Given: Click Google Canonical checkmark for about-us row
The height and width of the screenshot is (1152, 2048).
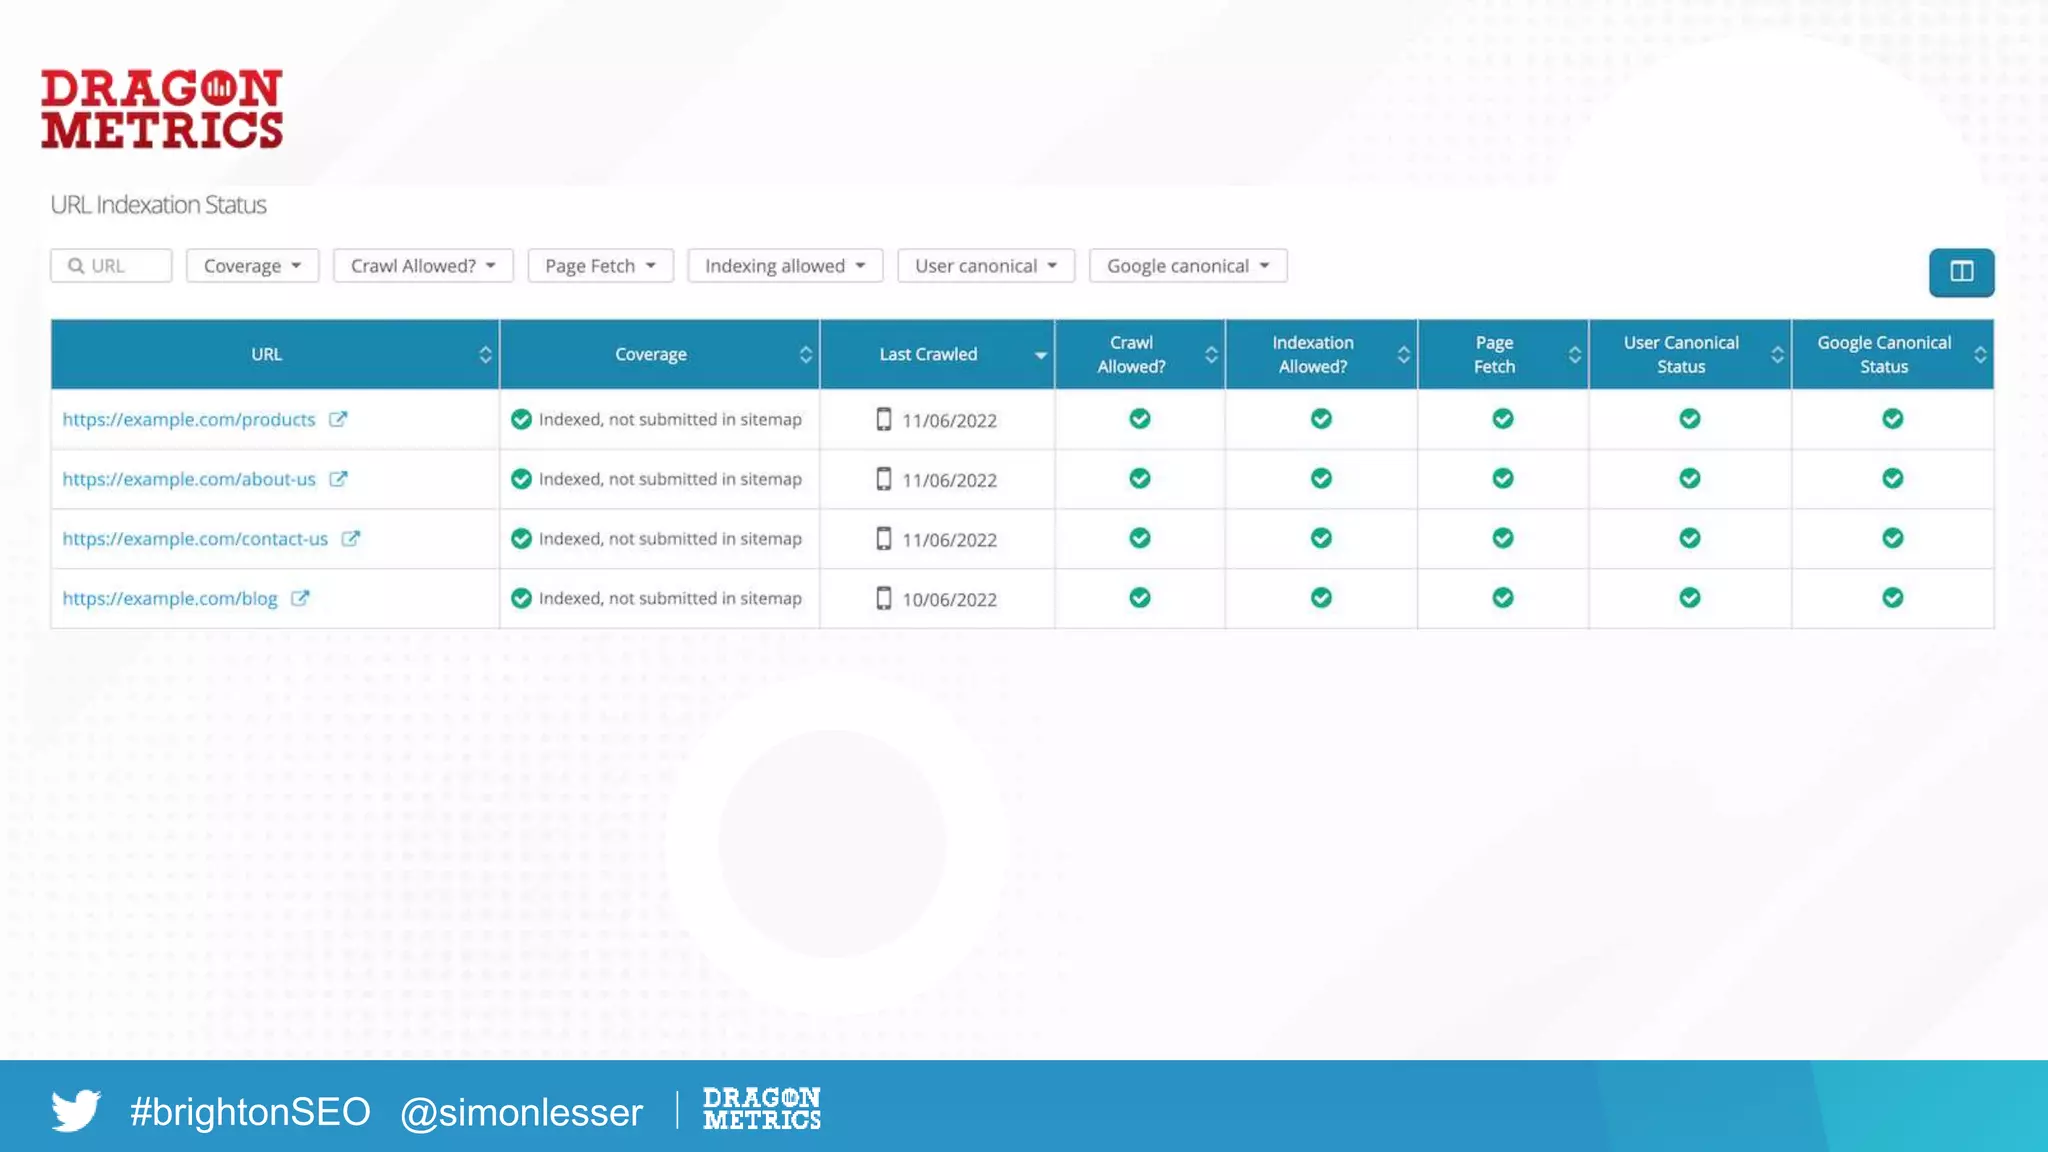Looking at the screenshot, I should [1892, 479].
